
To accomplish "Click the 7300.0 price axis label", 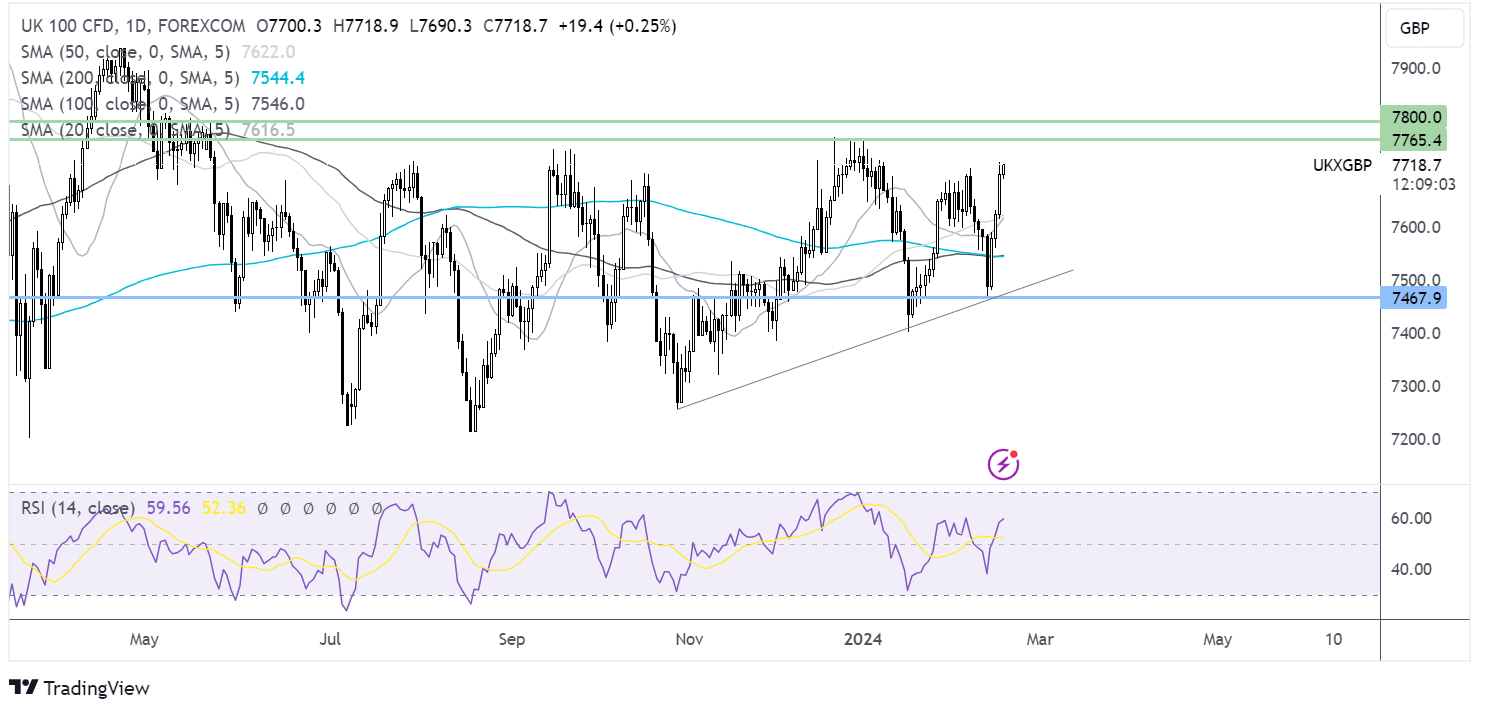I will [1416, 386].
